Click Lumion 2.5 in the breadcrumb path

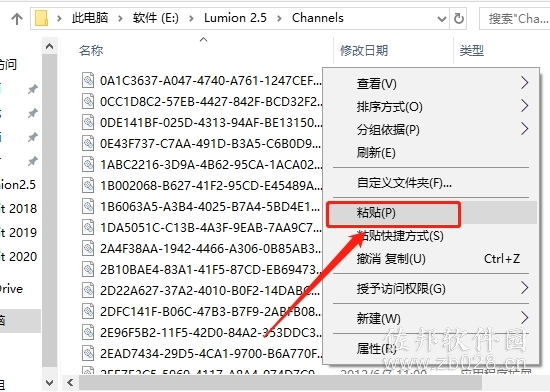235,18
